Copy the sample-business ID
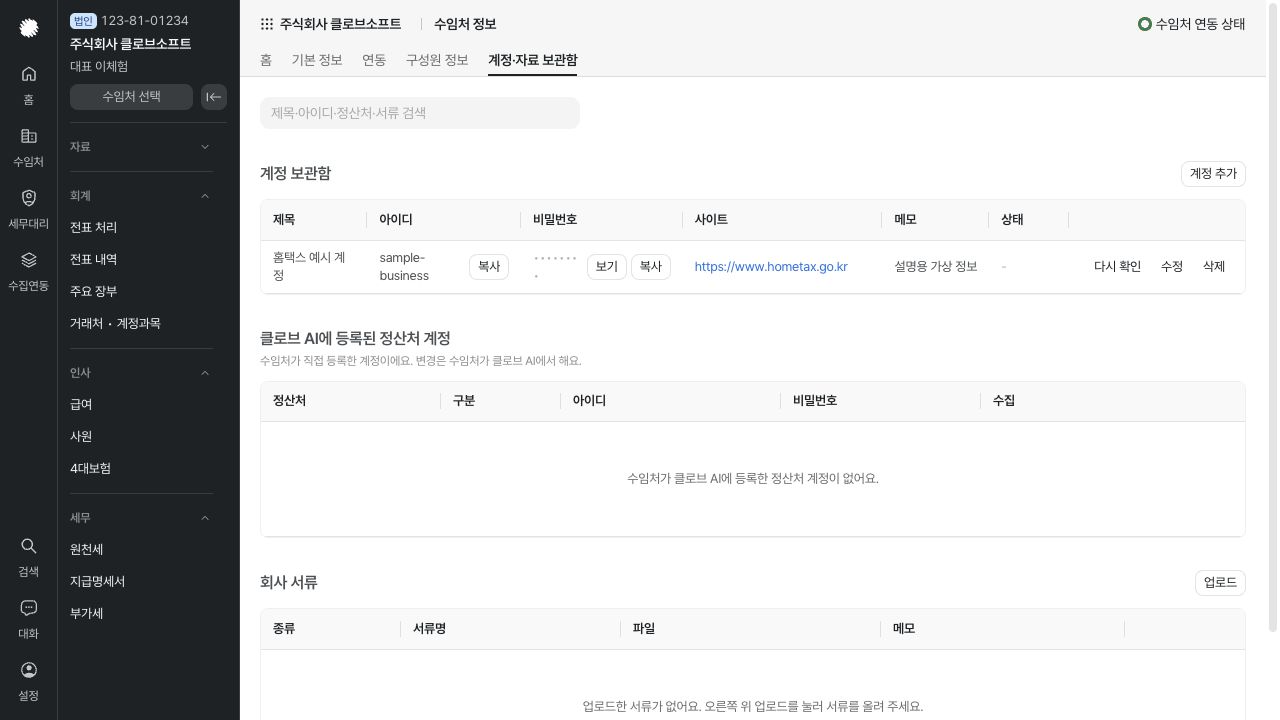This screenshot has height=720, width=1280. [x=489, y=267]
